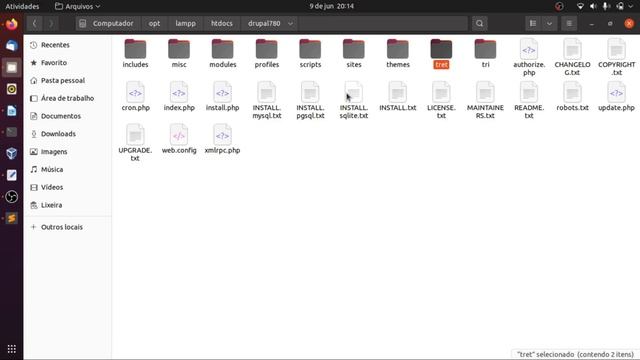Select the CHANGELOG.txt file
This screenshot has height=360, width=640.
tap(572, 57)
